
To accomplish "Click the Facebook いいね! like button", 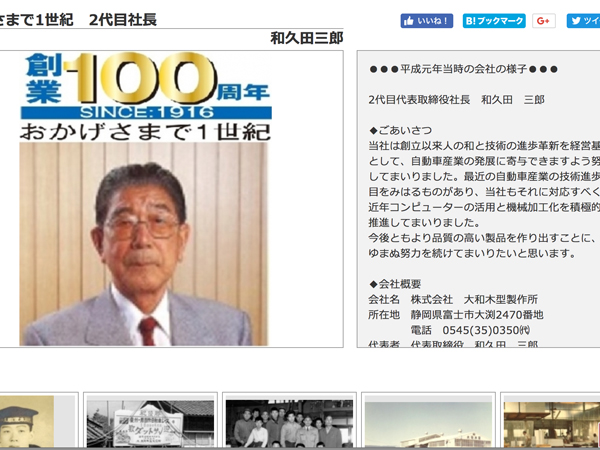I will tap(427, 21).
